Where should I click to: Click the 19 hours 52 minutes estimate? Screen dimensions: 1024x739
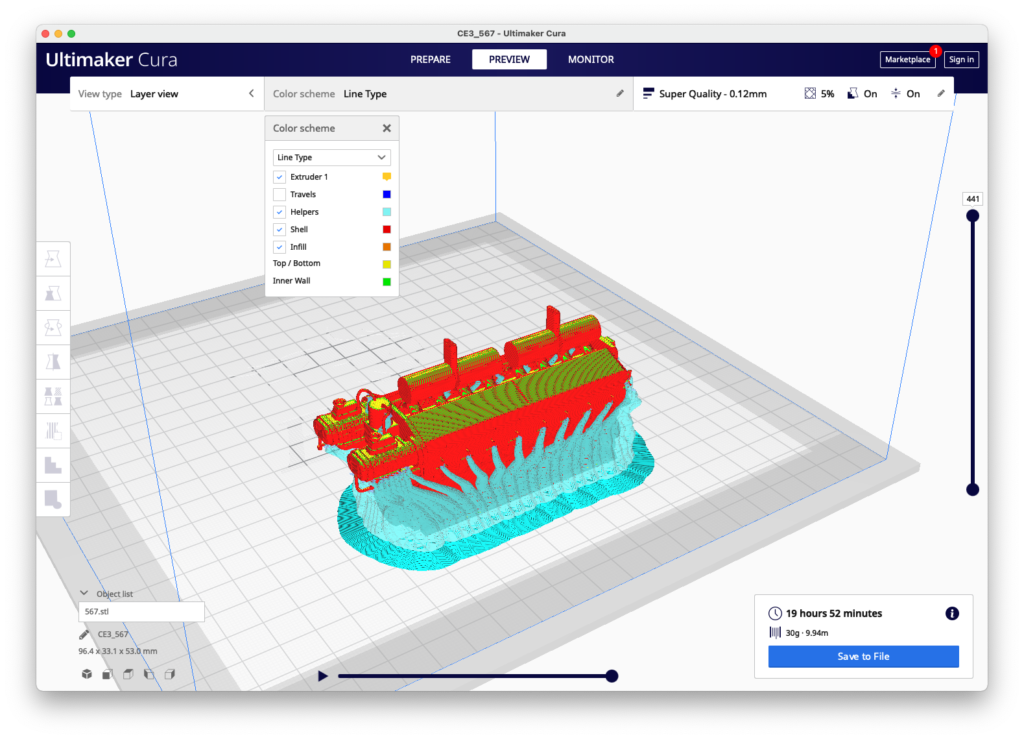[834, 613]
